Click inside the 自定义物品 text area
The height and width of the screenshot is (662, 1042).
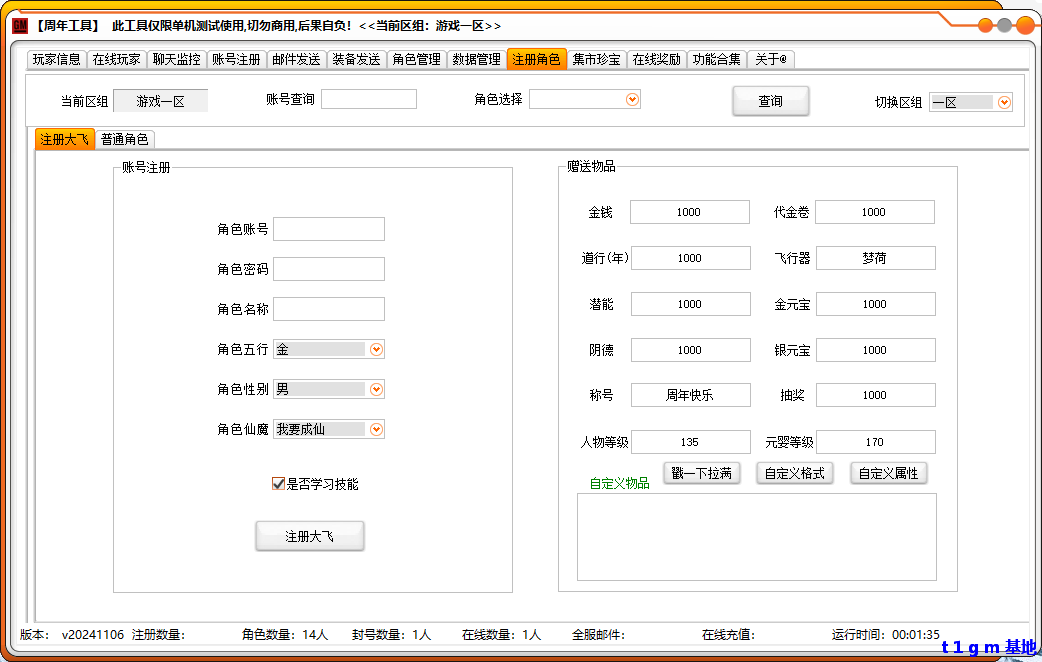pyautogui.click(x=756, y=537)
